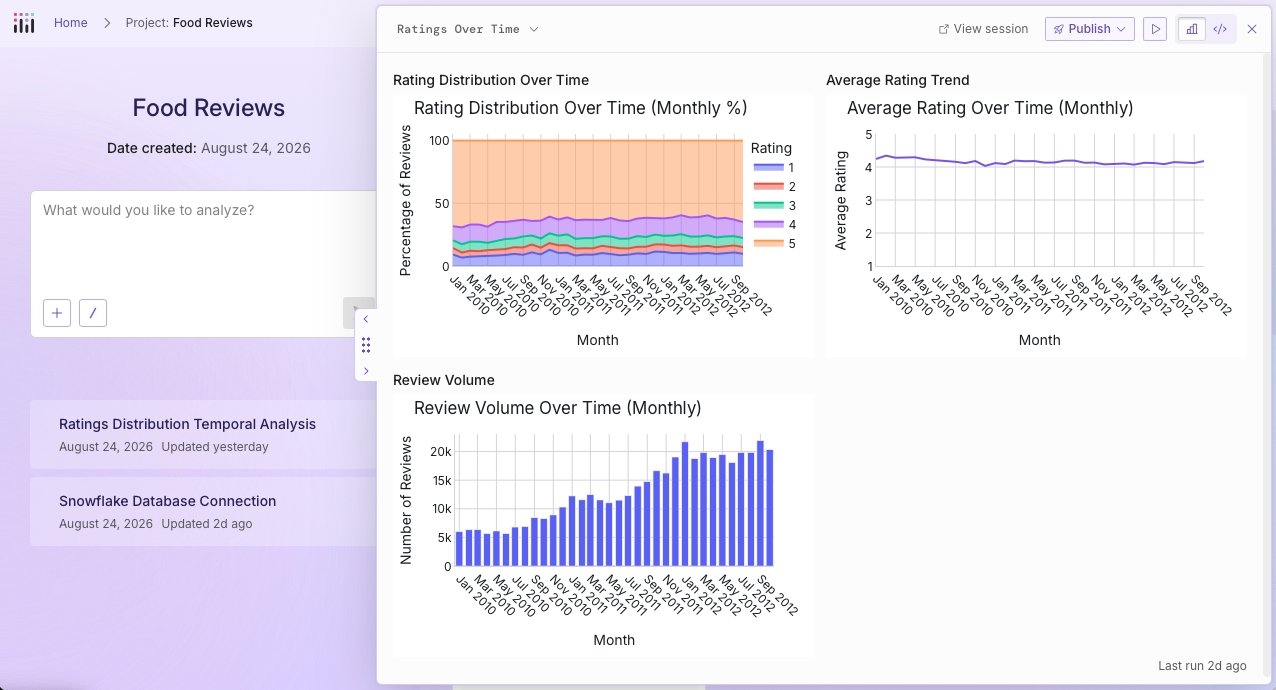Click the slash command button
Screen dimensions: 1276x690
click(93, 313)
